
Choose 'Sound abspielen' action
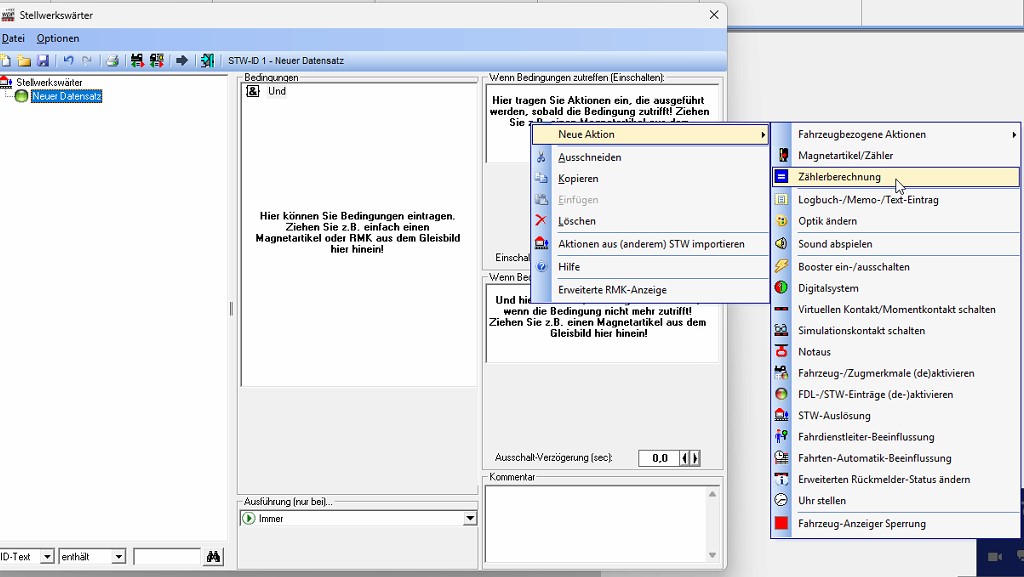(835, 244)
